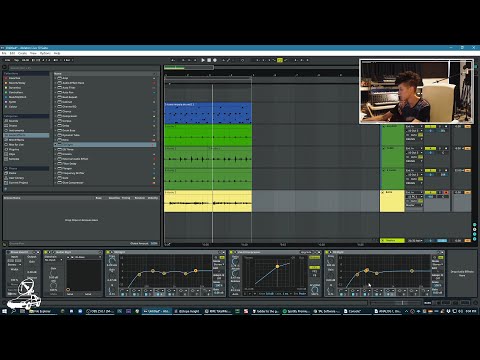Select the yellow audio clip

click(x=208, y=201)
